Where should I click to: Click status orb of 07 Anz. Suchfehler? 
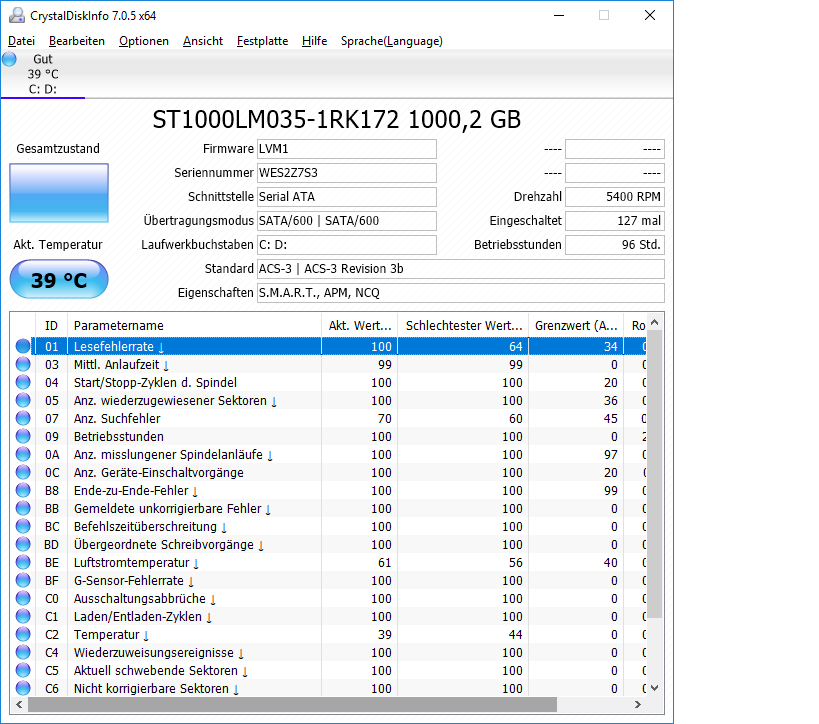pyautogui.click(x=23, y=418)
